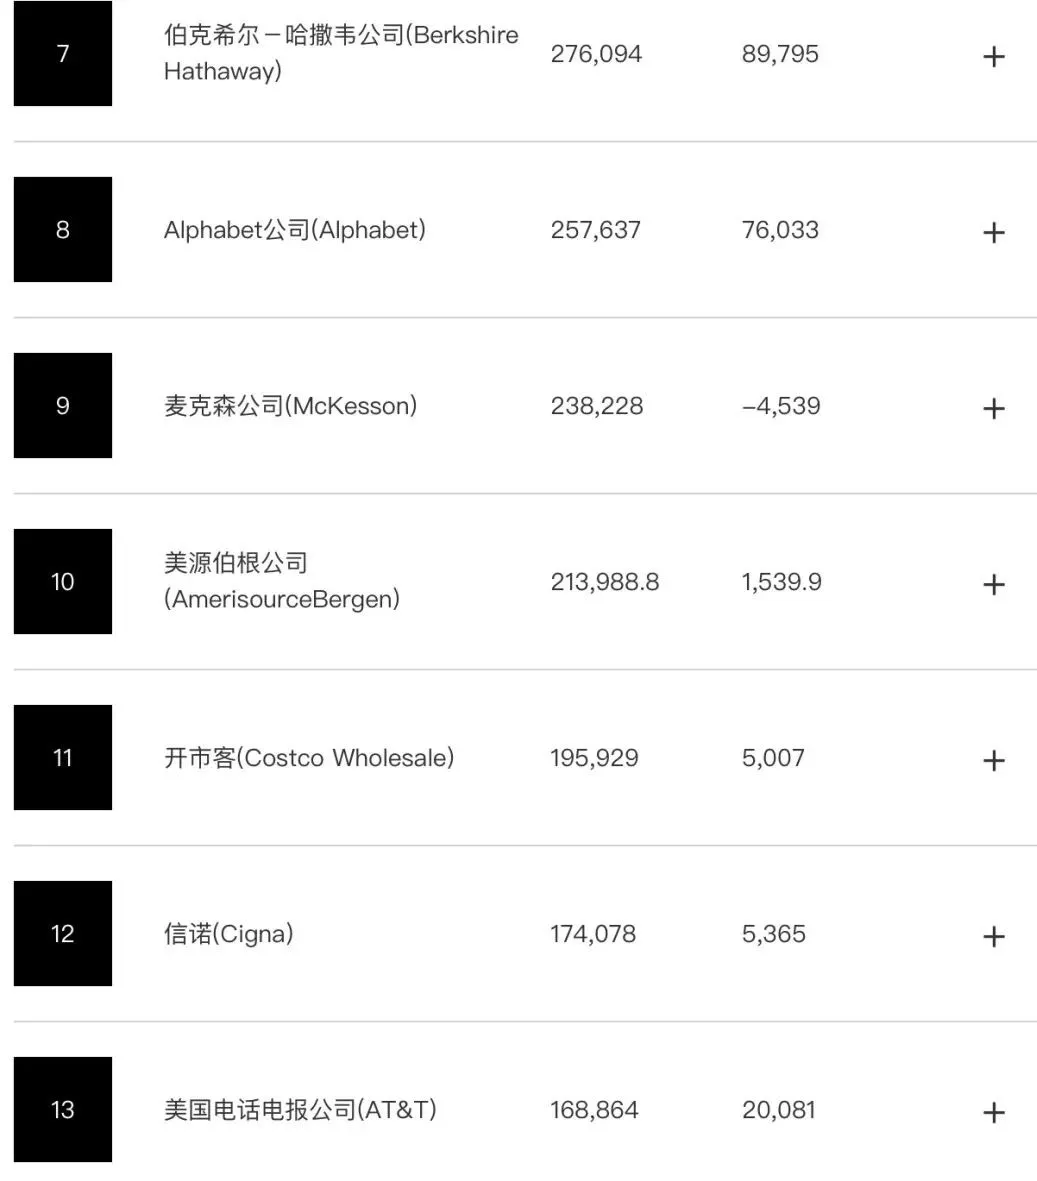
Task: Open the Alphabet company name link
Action: coord(295,230)
